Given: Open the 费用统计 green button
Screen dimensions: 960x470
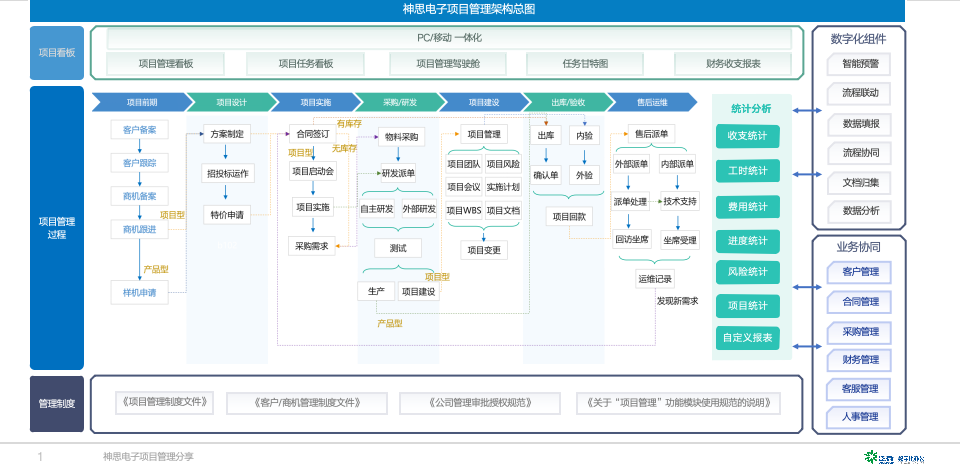Looking at the screenshot, I should pyautogui.click(x=748, y=207).
